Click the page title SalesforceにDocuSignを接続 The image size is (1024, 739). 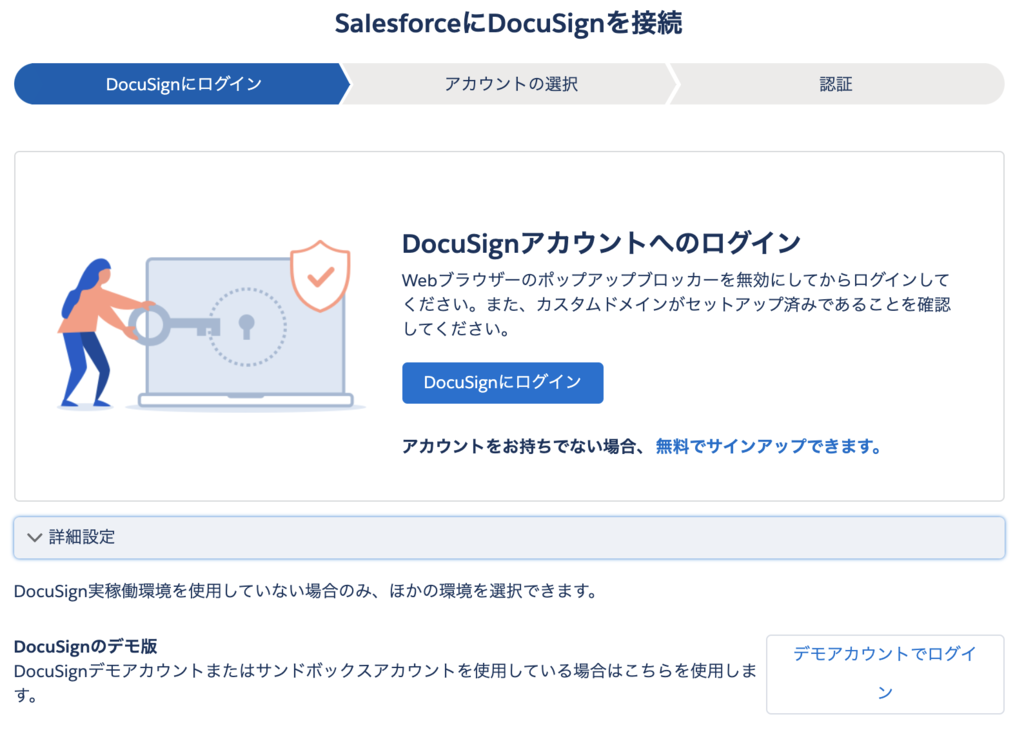pos(511,22)
